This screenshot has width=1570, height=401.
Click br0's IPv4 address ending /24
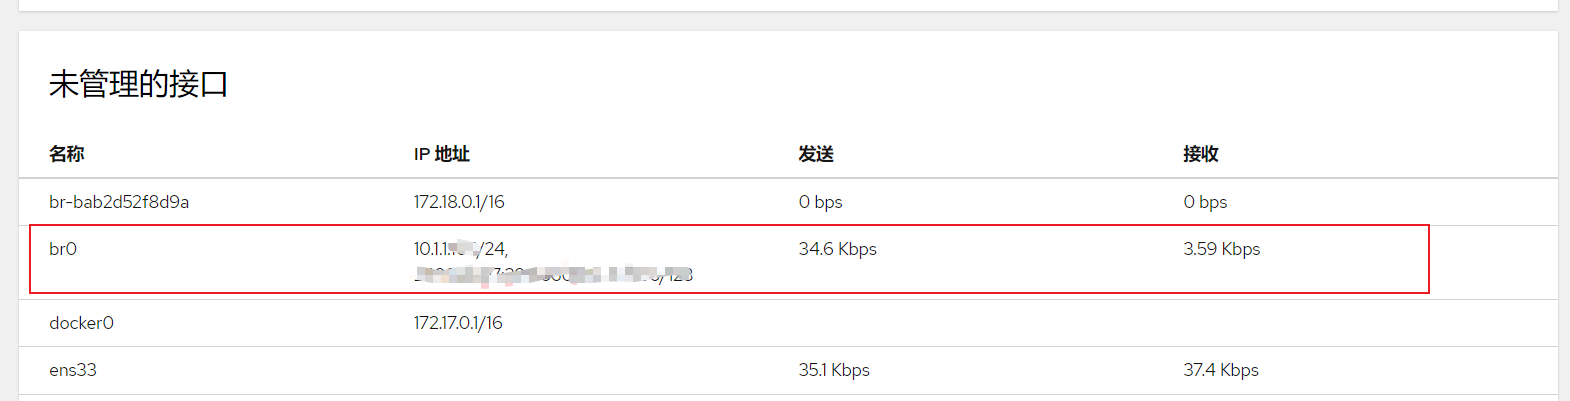[x=460, y=249]
